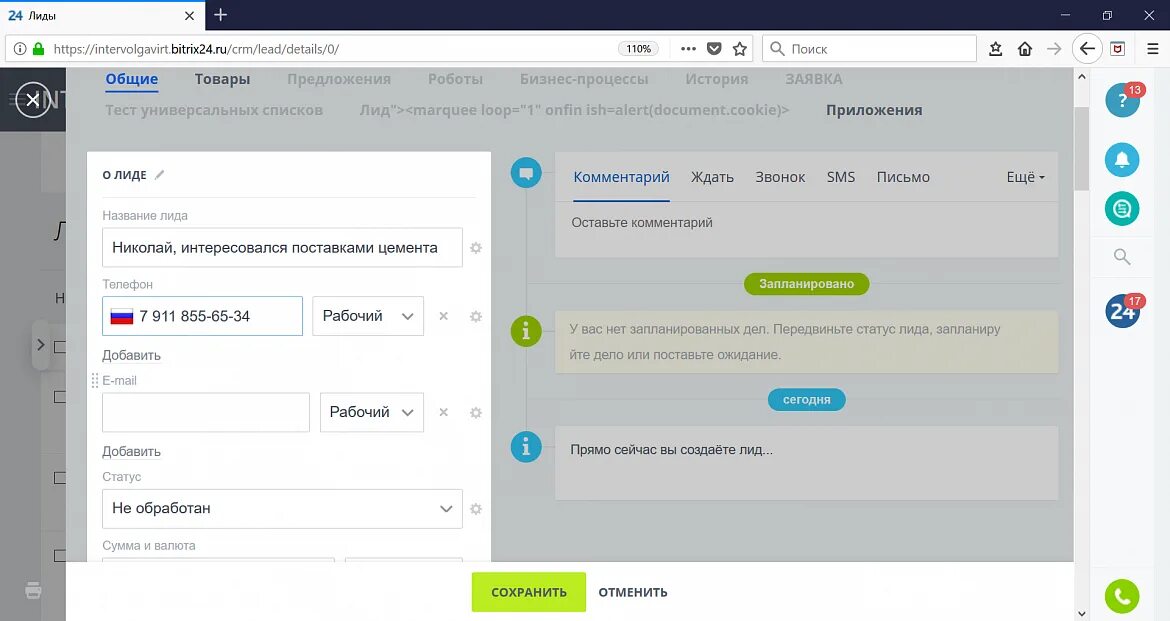Click the drag handle beside E-mail label
Viewport: 1170px width, 621px height.
click(x=95, y=381)
